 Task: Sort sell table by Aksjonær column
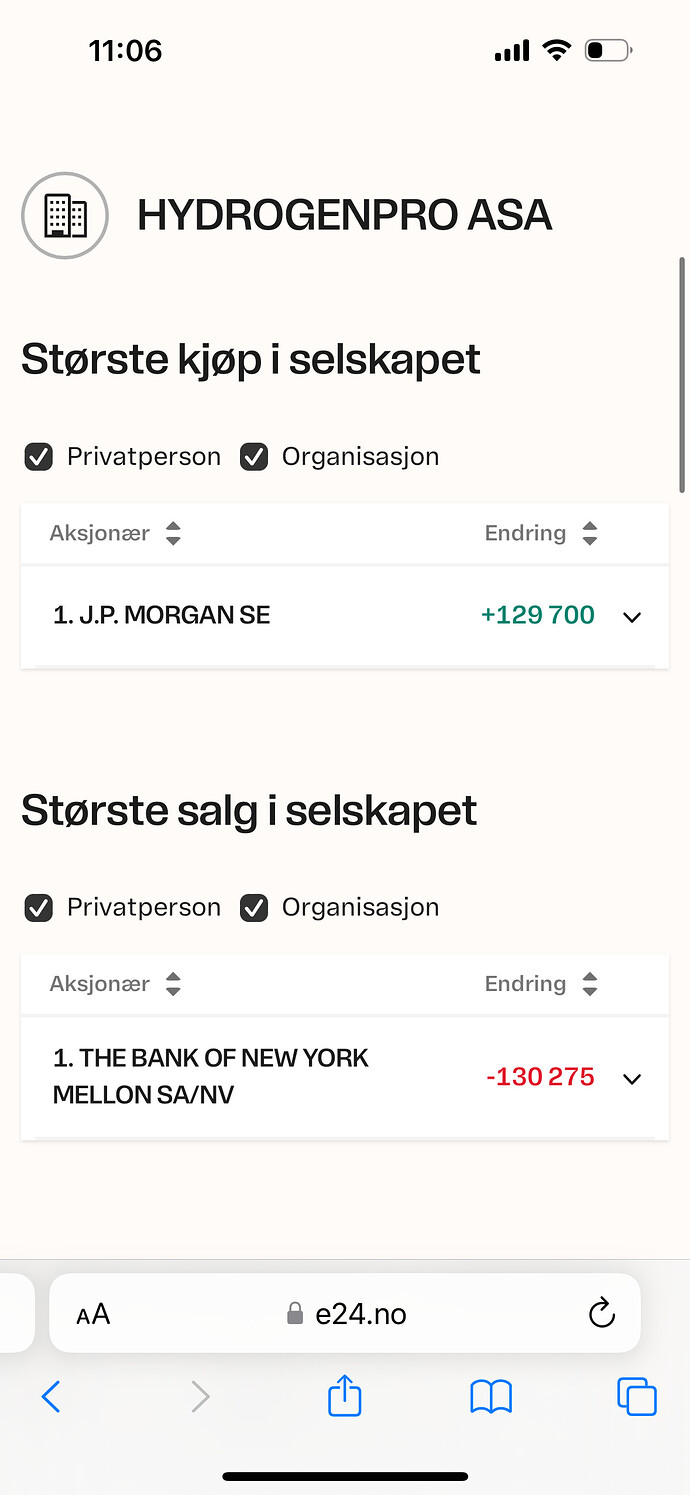coord(116,984)
